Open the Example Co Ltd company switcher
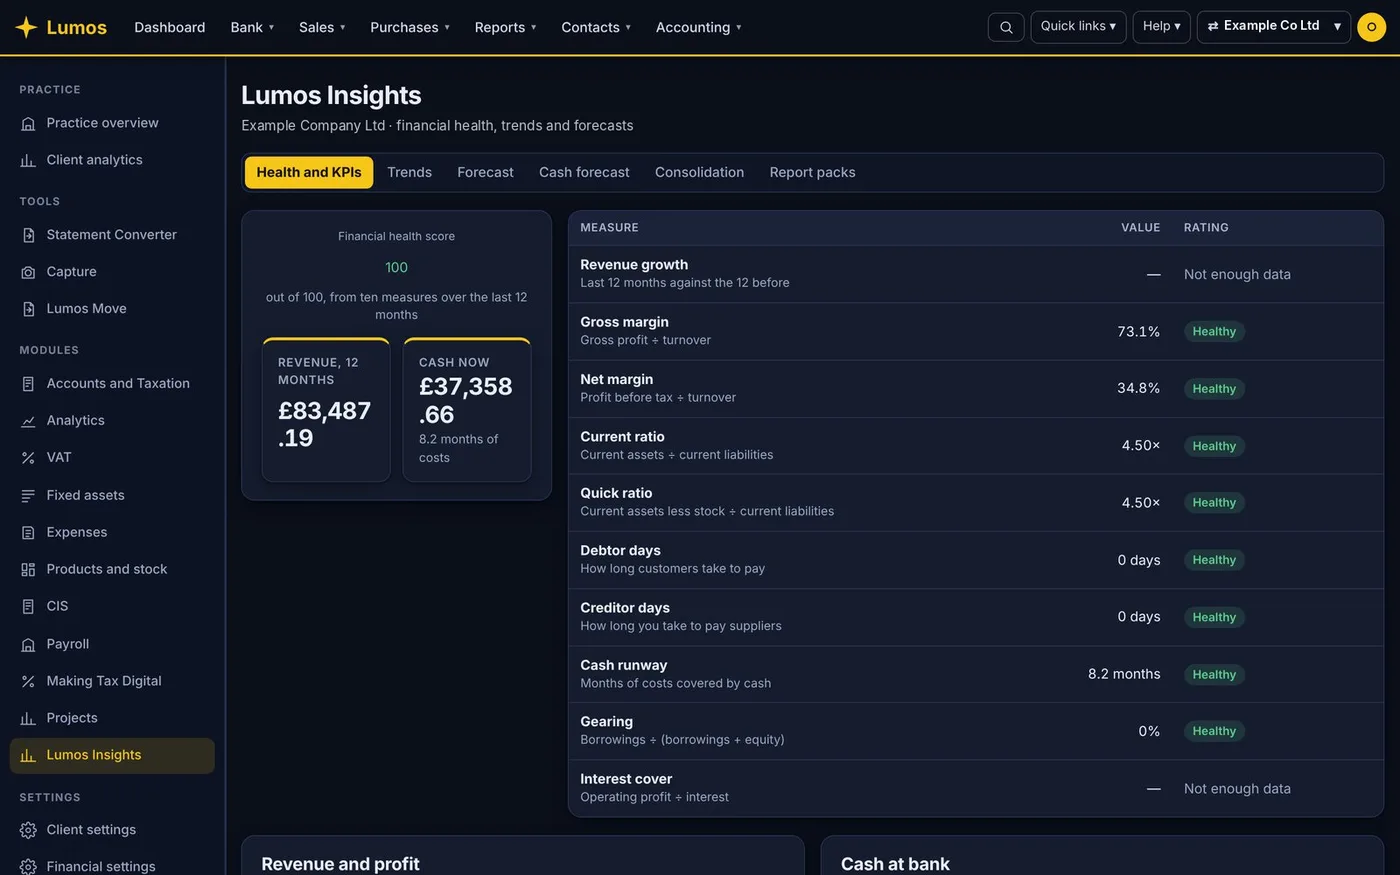The width and height of the screenshot is (1400, 875). 1274,26
